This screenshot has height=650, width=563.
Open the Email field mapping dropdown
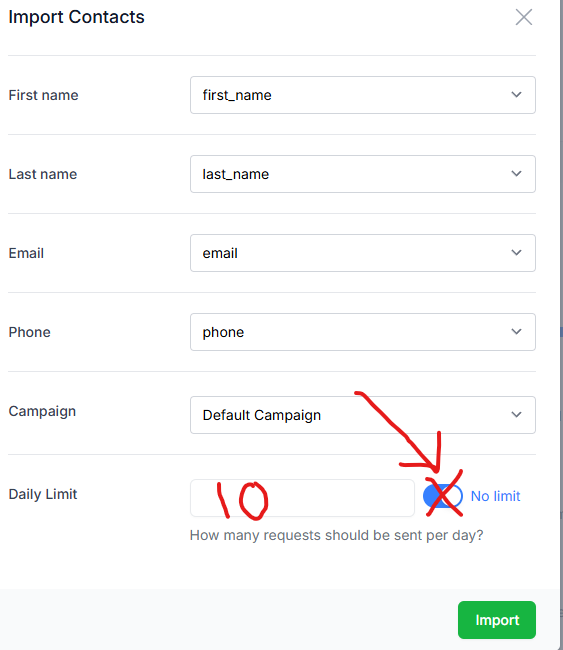(363, 253)
